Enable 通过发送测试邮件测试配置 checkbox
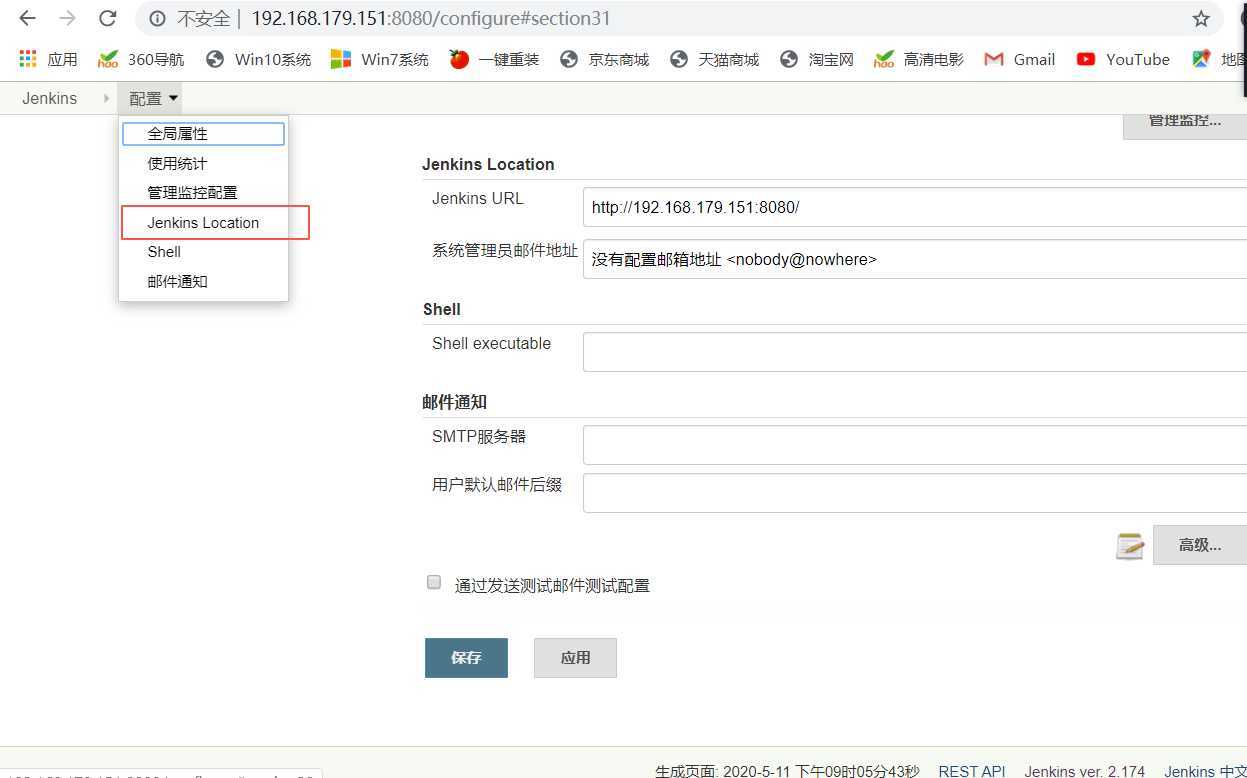The width and height of the screenshot is (1247, 778). (434, 582)
